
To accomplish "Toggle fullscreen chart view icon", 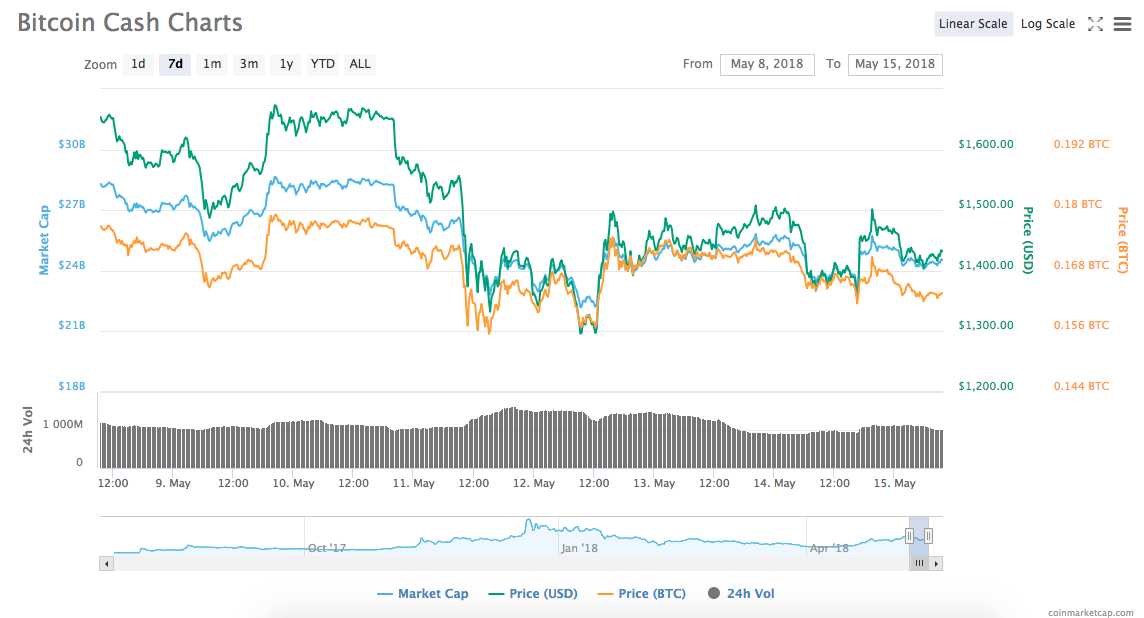I will coord(1095,24).
